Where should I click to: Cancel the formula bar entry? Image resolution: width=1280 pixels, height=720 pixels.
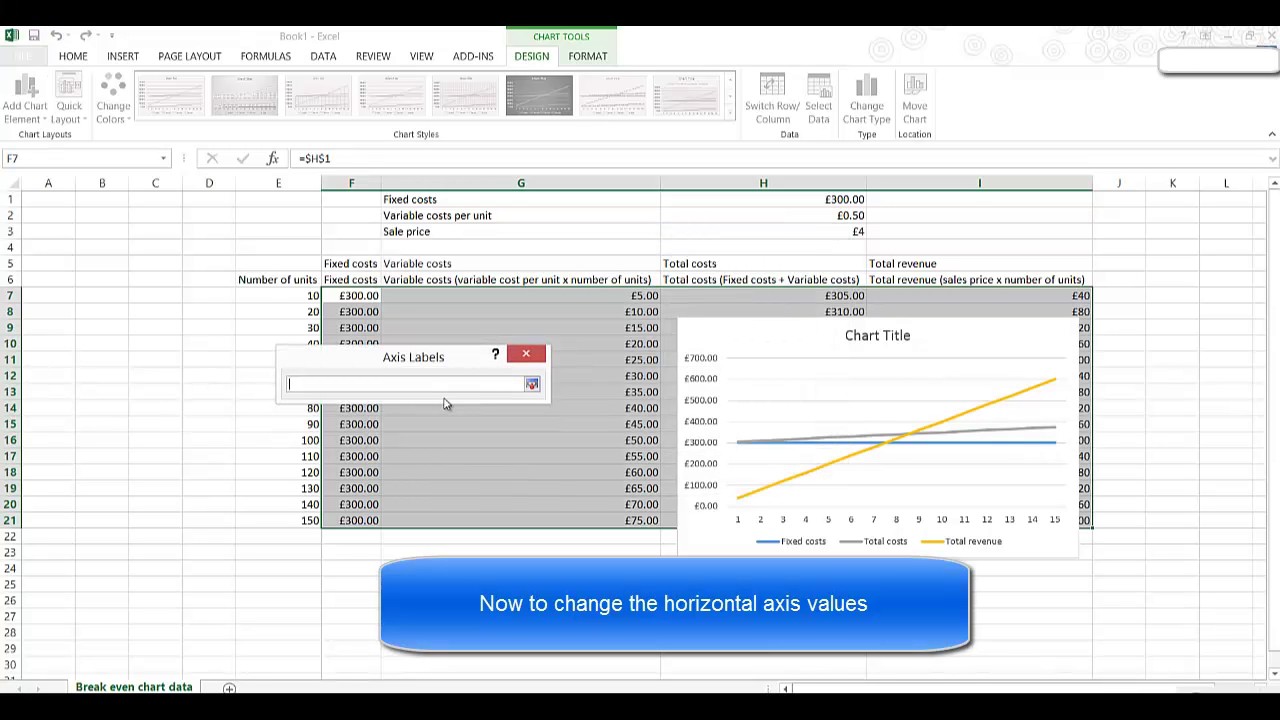click(212, 158)
